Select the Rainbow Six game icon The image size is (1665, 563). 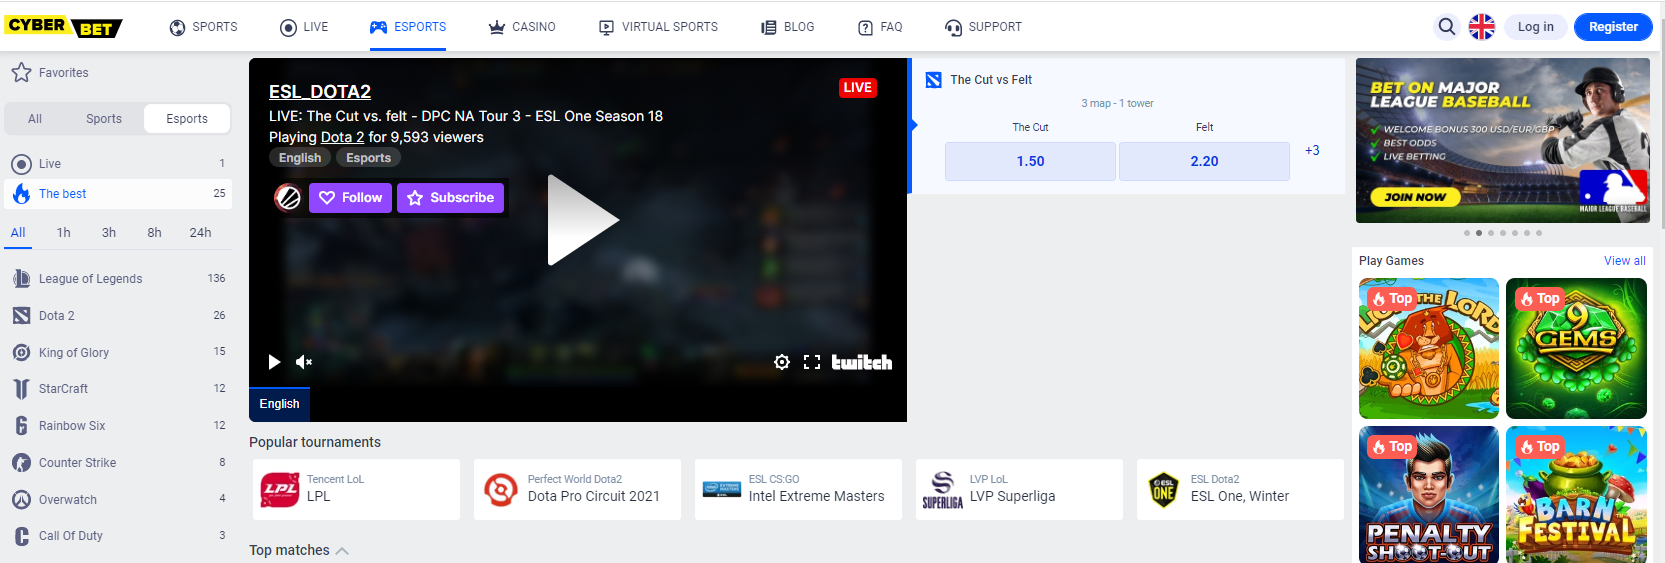[21, 426]
